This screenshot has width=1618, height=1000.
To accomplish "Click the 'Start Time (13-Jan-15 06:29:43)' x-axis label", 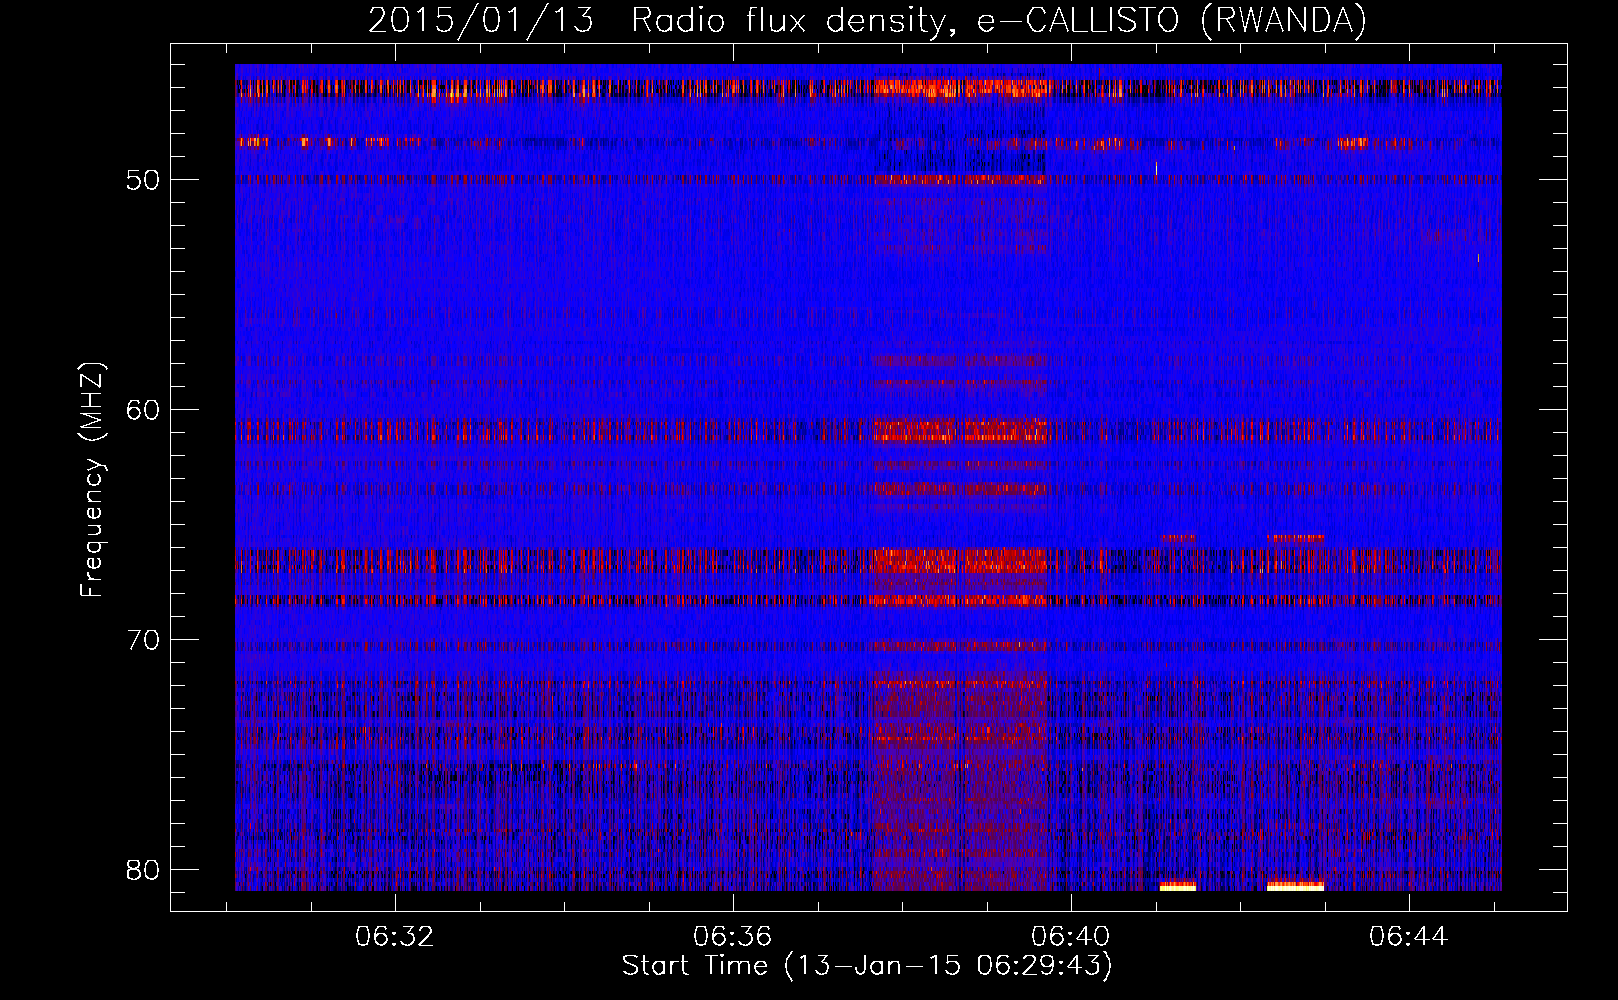I will 867,965.
